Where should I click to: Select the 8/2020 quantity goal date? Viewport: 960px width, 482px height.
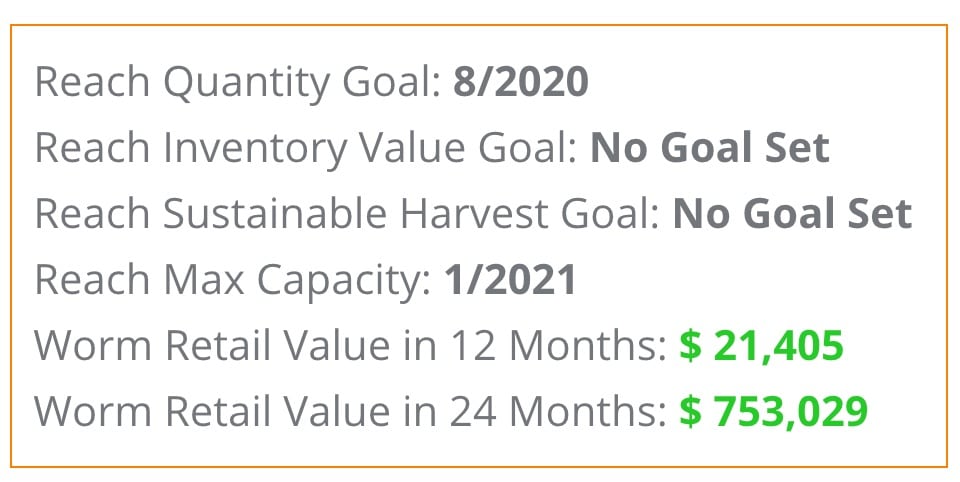(520, 81)
